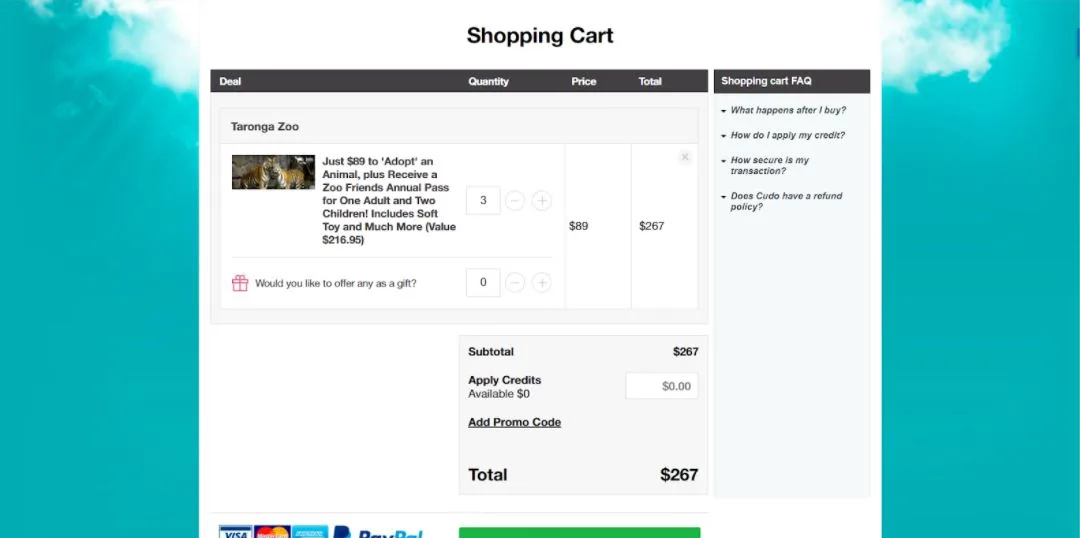Expand 'How do I apply my credit?' FAQ
The image size is (1080, 538).
(x=787, y=135)
